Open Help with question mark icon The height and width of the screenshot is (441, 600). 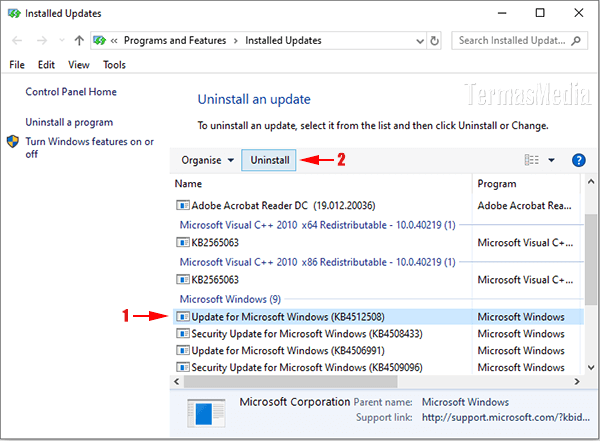coord(579,160)
